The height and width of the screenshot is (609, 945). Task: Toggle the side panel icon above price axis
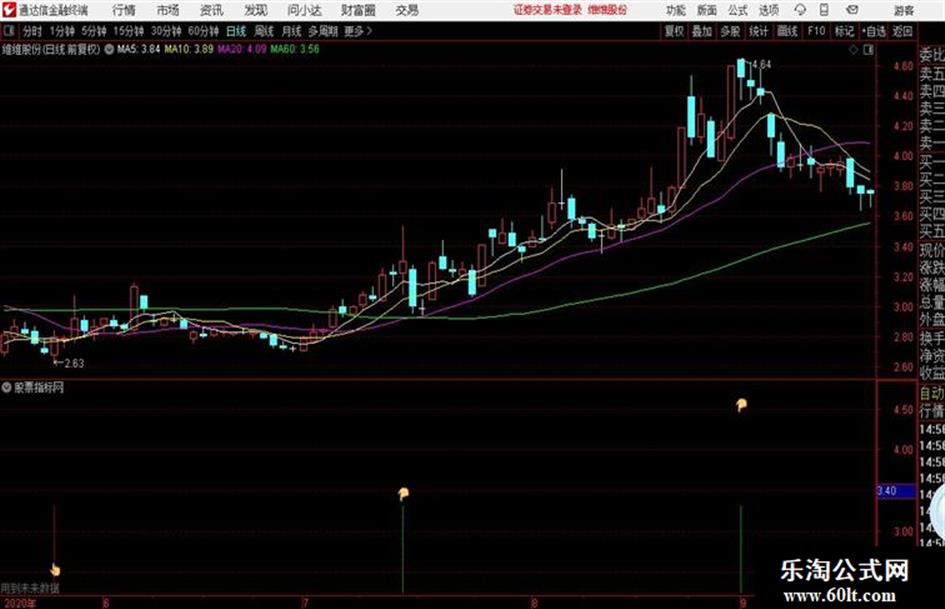[x=868, y=50]
